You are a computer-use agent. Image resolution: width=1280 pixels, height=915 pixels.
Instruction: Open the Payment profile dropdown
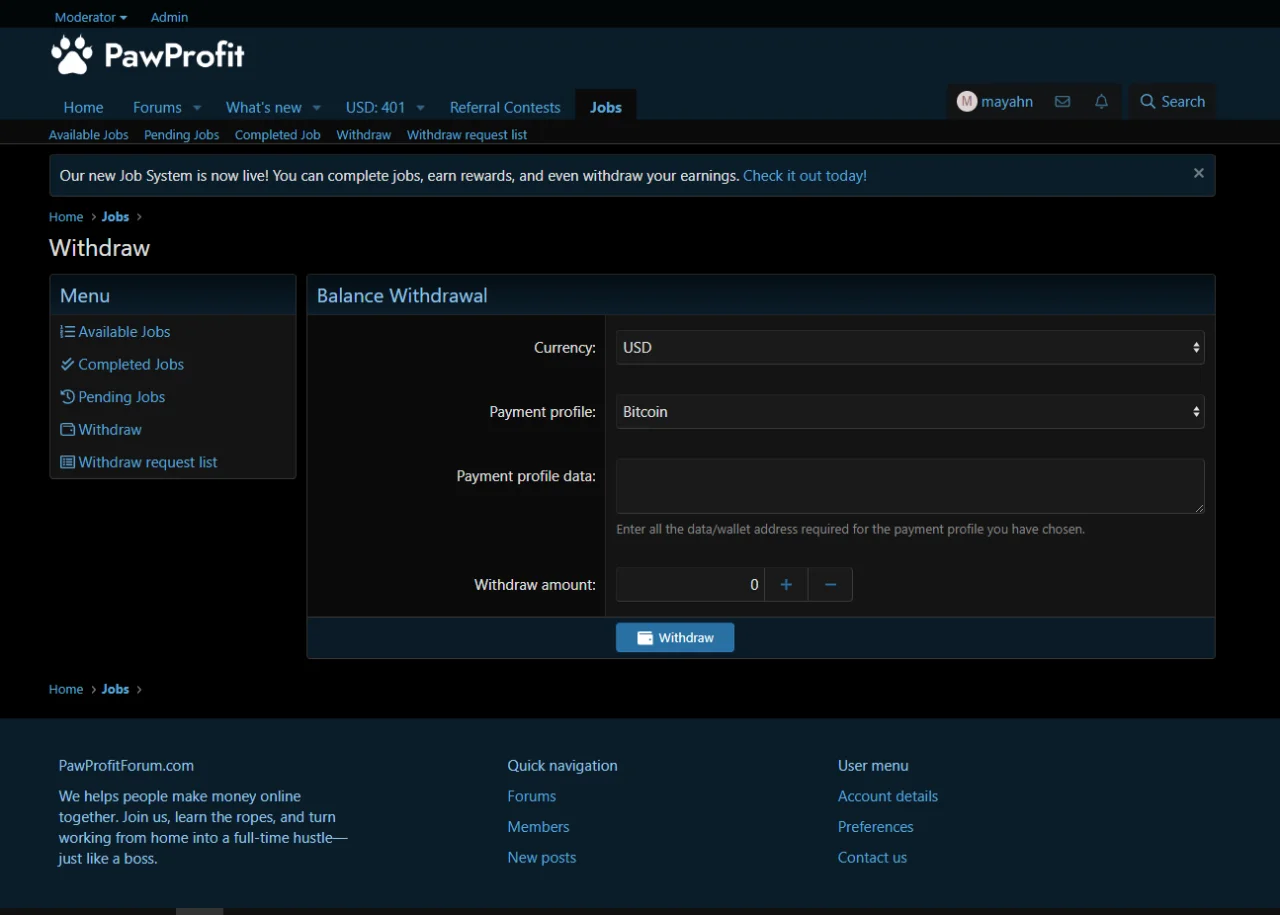coord(909,412)
